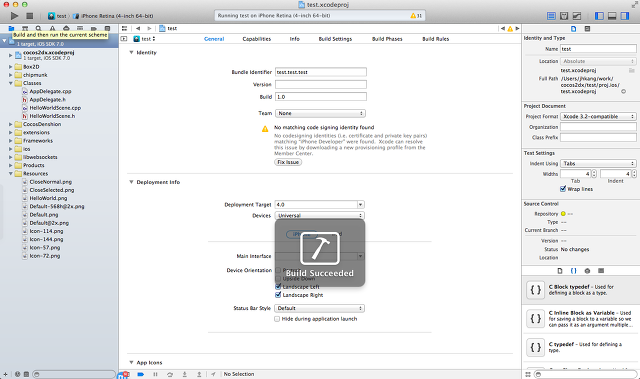Show the File Template library
640x379 pixels.
(560, 271)
